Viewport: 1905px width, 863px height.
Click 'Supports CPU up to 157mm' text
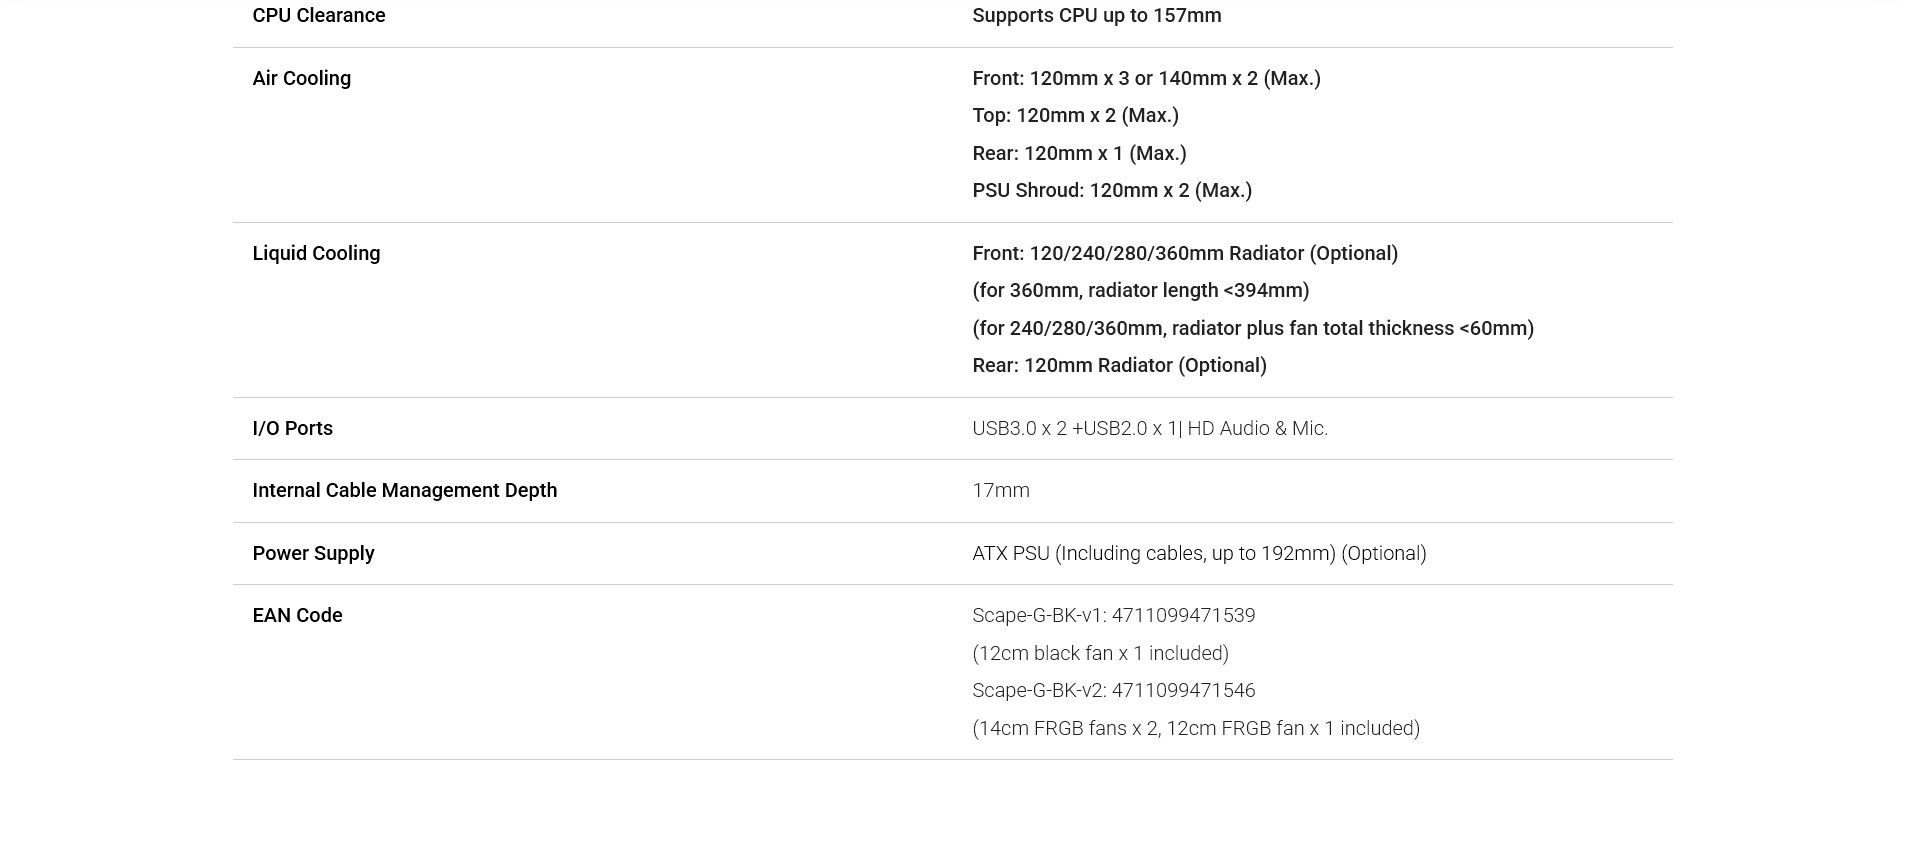pos(1096,15)
